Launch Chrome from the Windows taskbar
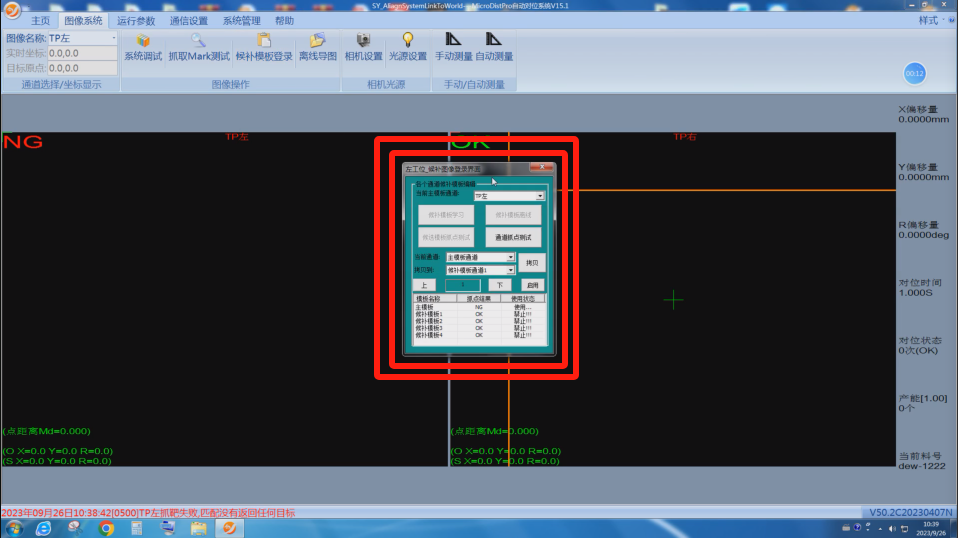This screenshot has width=958, height=538. [106, 528]
